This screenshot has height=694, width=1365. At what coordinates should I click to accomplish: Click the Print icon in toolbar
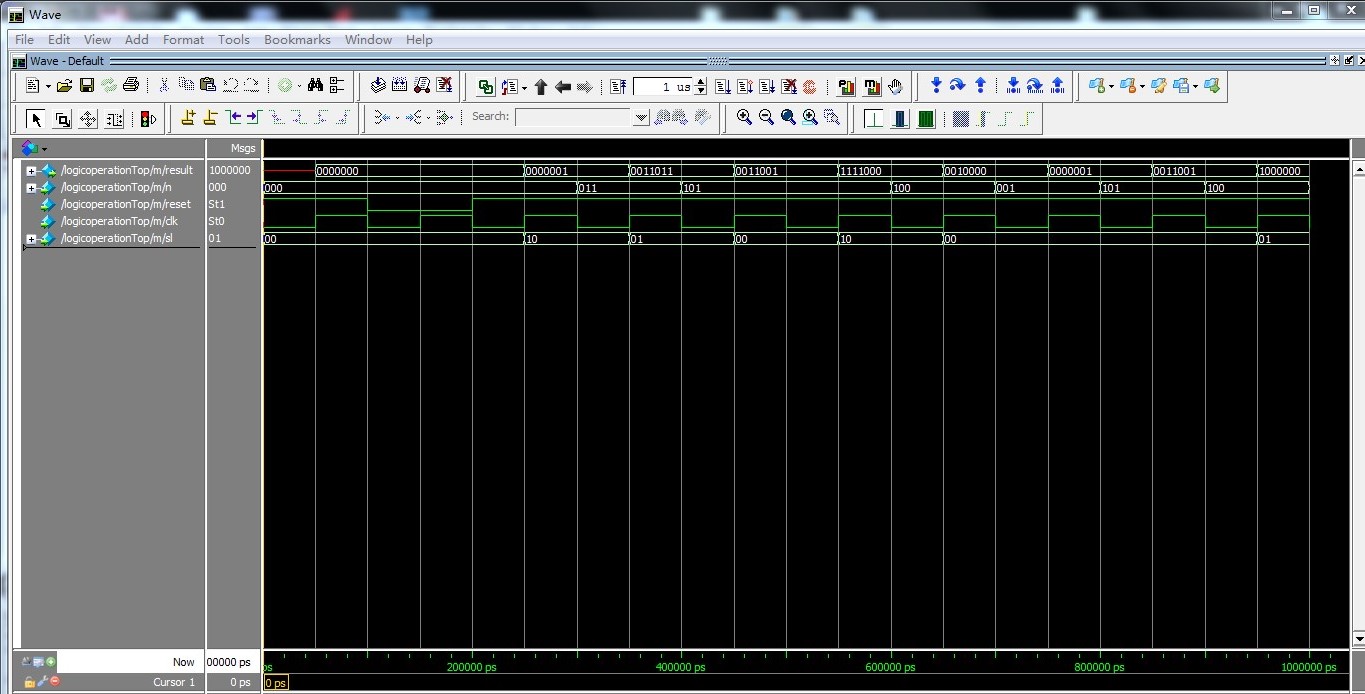click(x=130, y=86)
